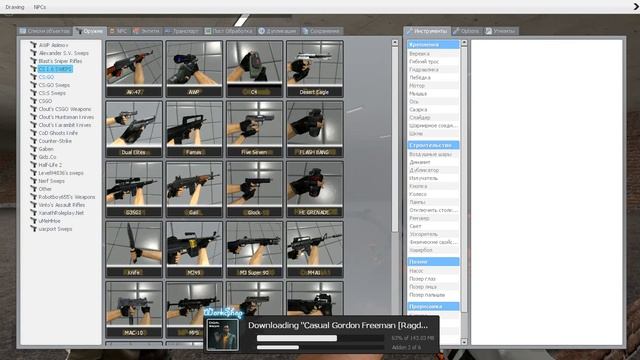Choose the Сварка (Weld) tool

click(x=433, y=109)
